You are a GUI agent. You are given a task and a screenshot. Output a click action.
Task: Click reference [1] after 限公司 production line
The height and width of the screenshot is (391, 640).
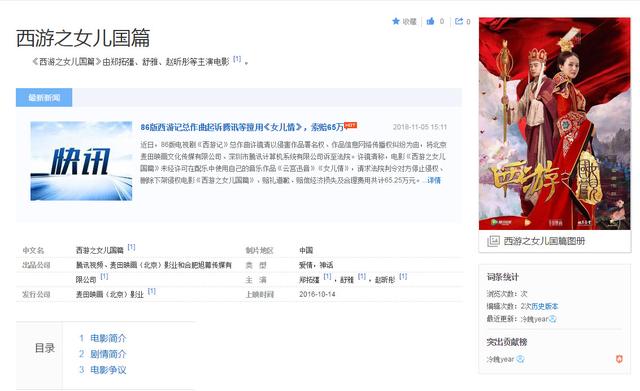pyautogui.click(x=104, y=276)
